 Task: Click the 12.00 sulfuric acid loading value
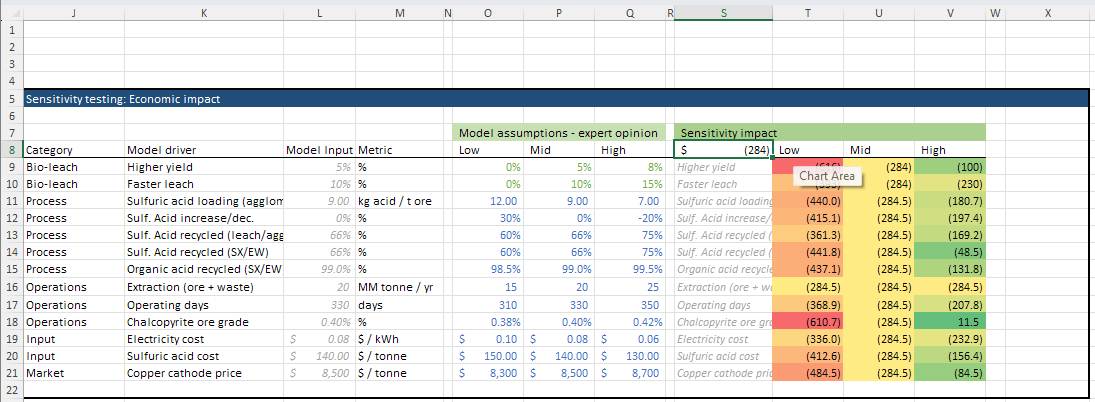487,201
